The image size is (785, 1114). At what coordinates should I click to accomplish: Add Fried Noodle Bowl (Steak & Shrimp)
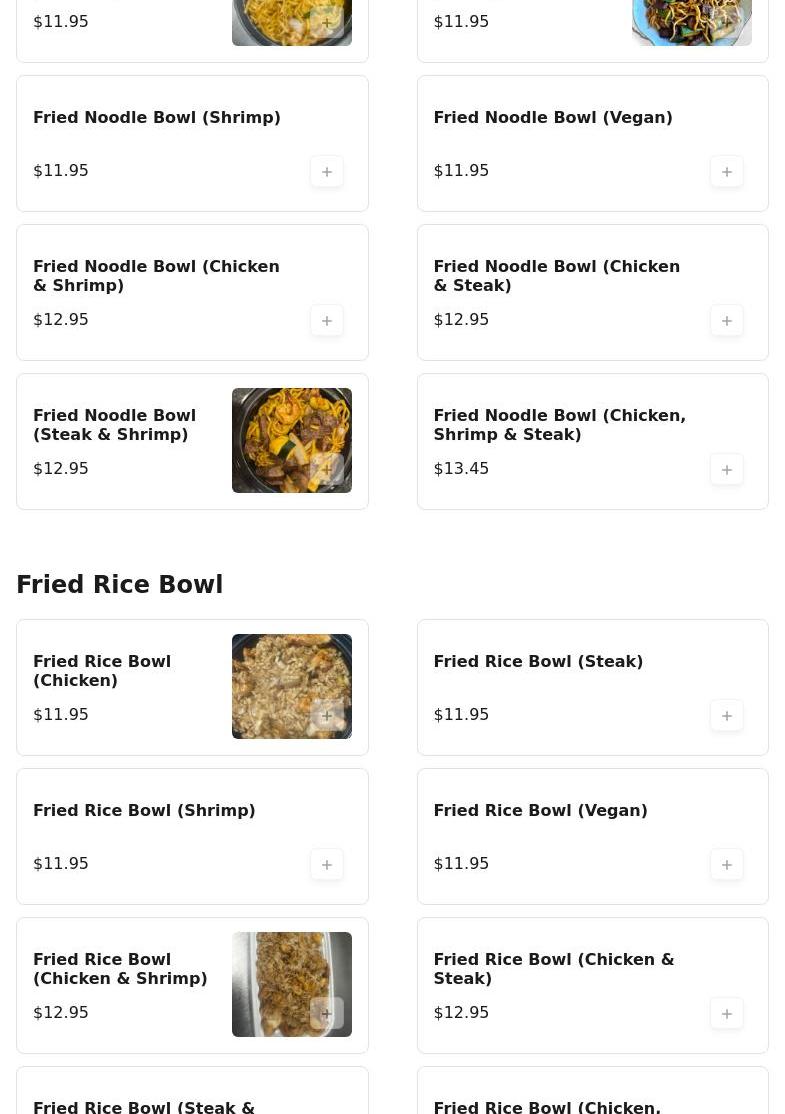(327, 470)
